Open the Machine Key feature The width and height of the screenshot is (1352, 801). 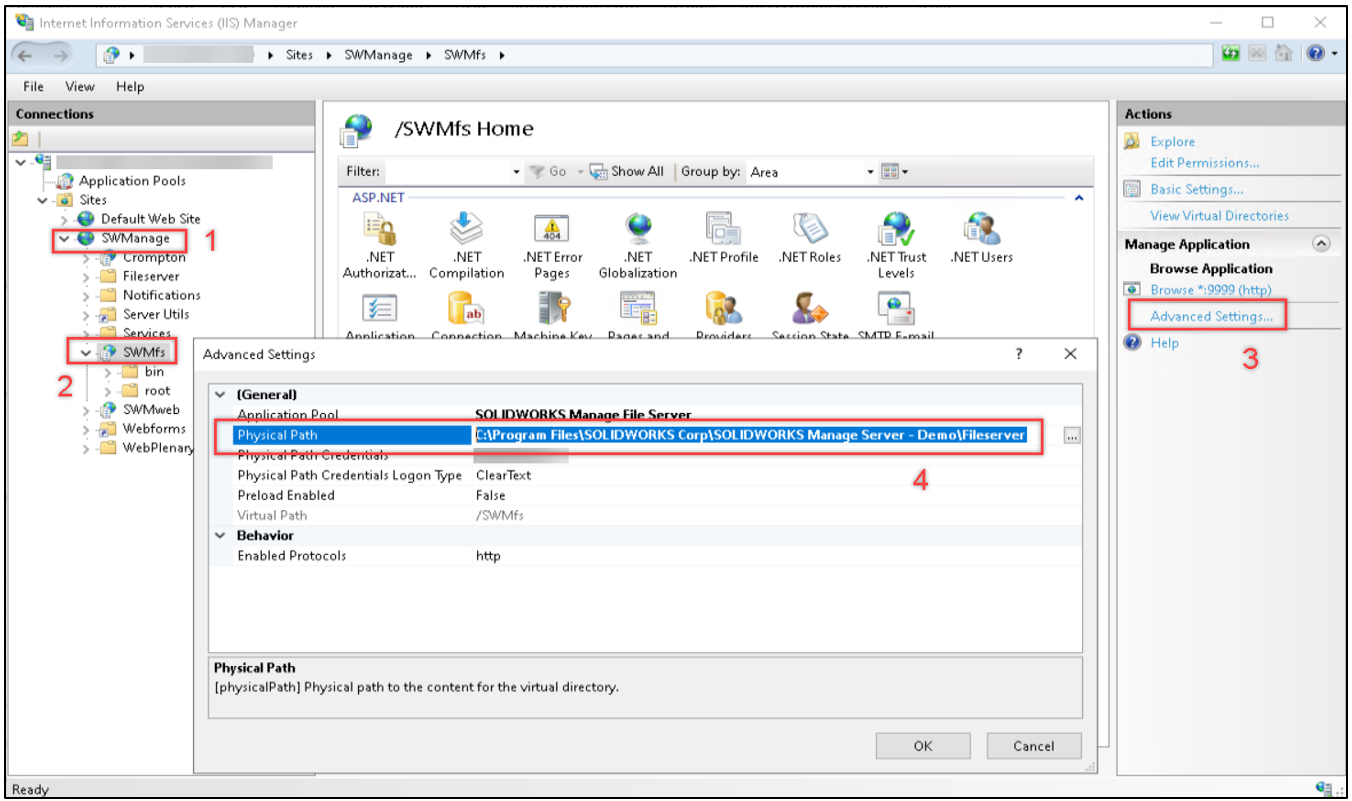[x=552, y=310]
